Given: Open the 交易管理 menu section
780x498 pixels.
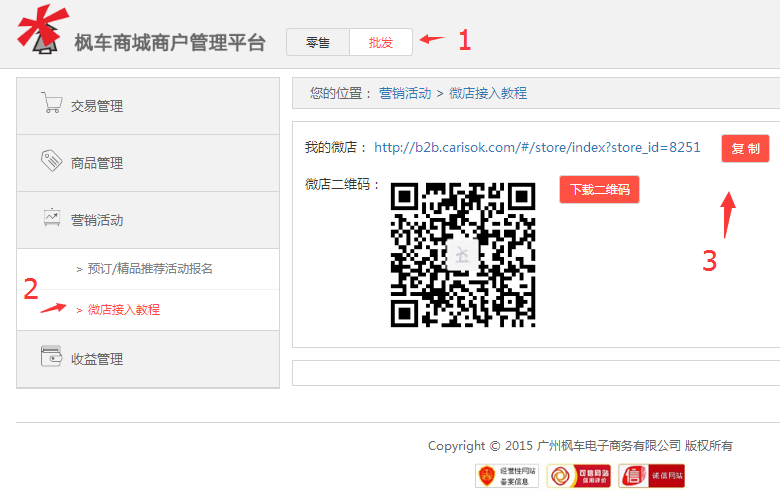Looking at the screenshot, I should 148,106.
